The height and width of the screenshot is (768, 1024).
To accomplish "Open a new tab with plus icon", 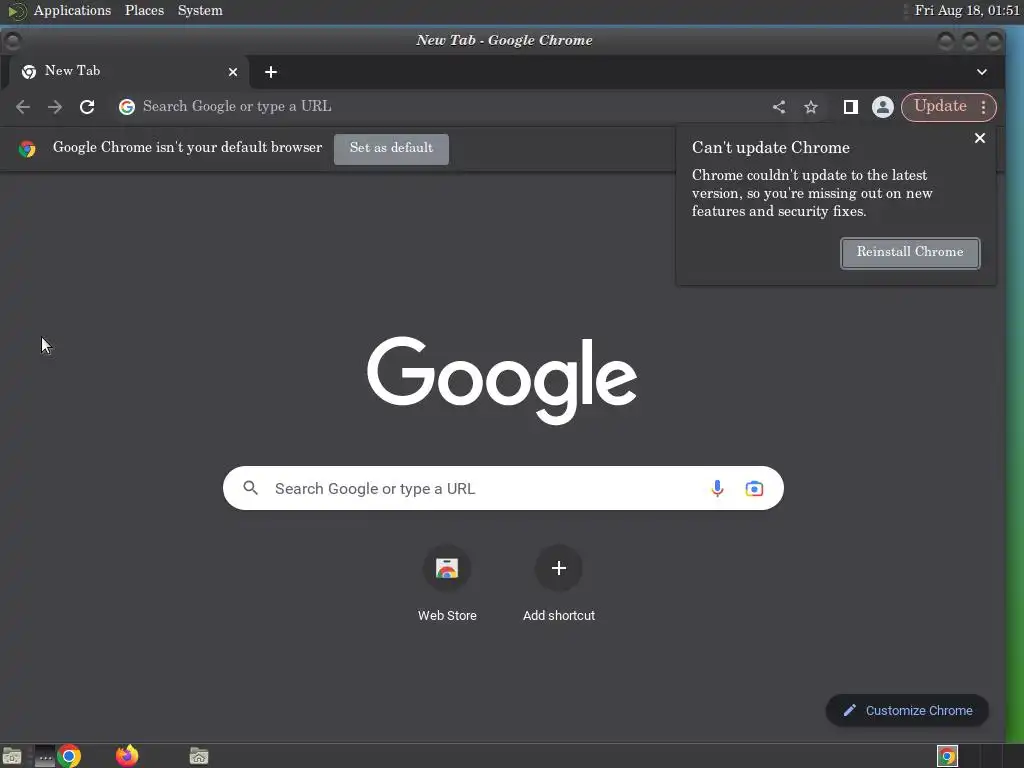I will (271, 72).
